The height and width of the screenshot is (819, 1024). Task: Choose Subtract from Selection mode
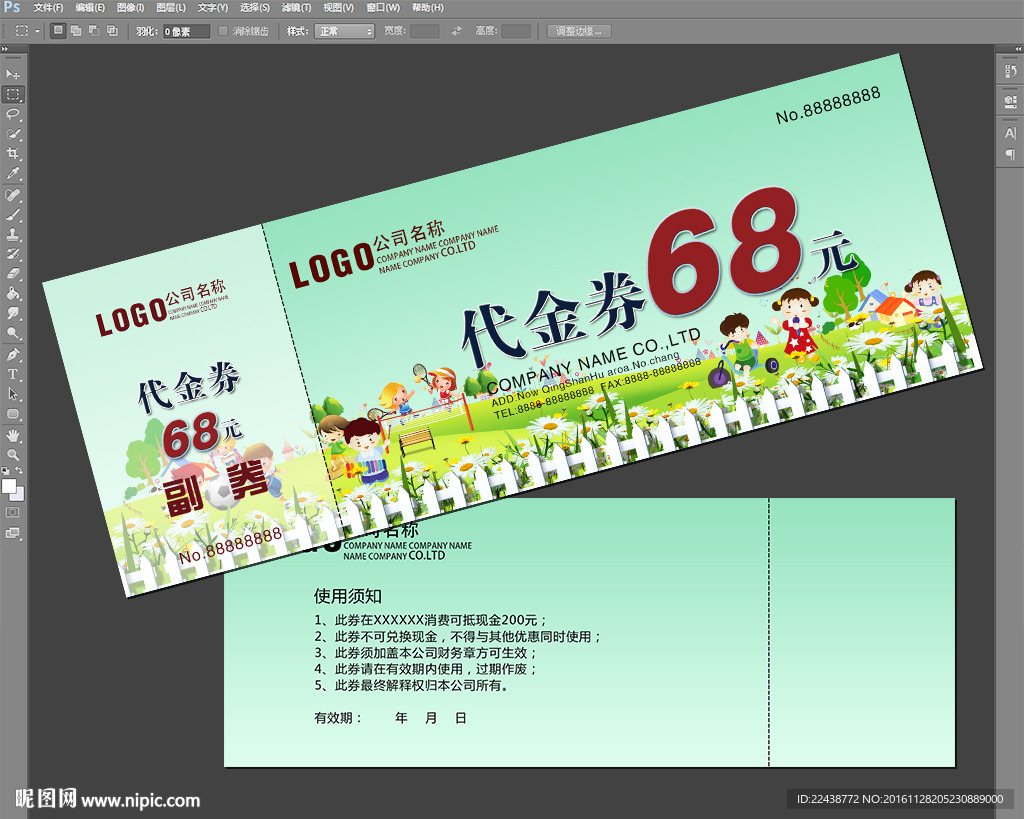tap(94, 31)
